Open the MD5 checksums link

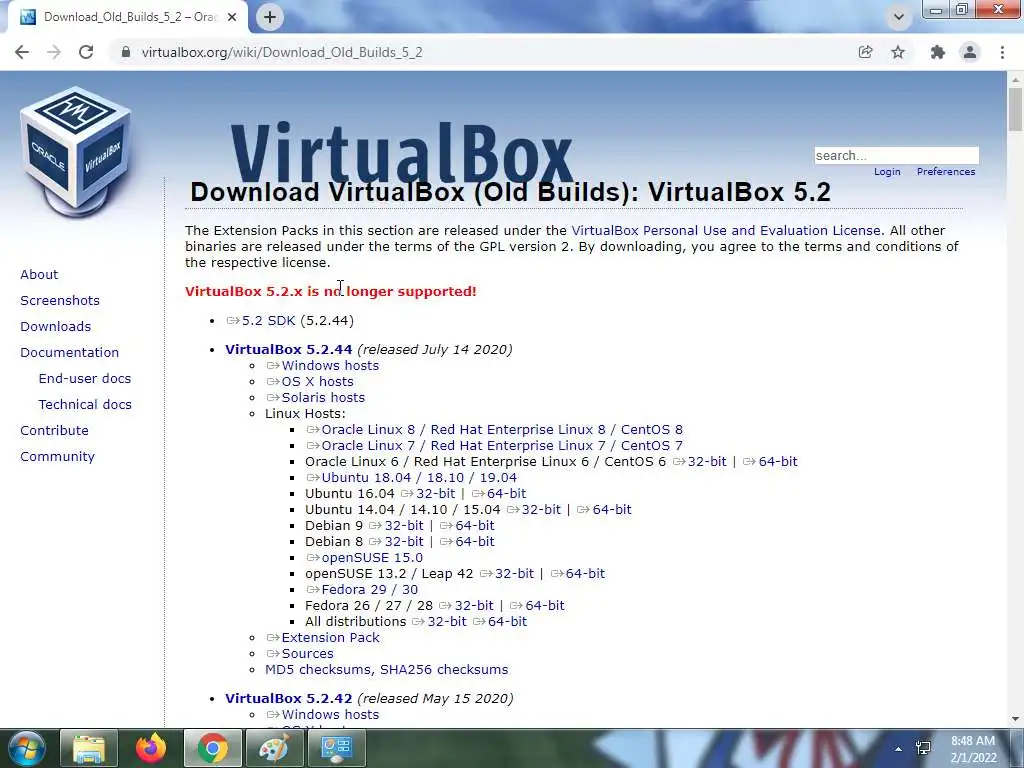coord(319,669)
